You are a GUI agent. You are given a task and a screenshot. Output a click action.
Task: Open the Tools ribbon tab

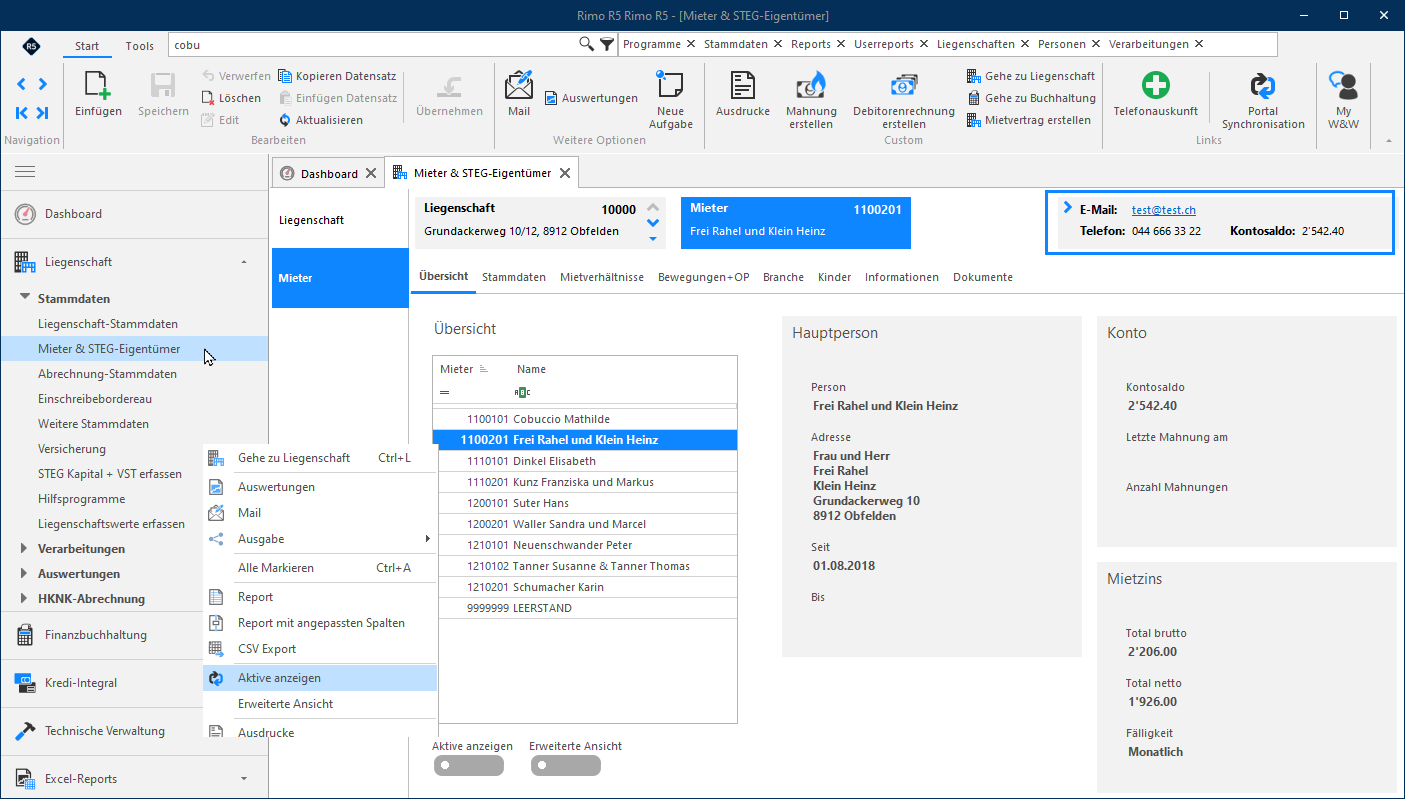[x=140, y=45]
